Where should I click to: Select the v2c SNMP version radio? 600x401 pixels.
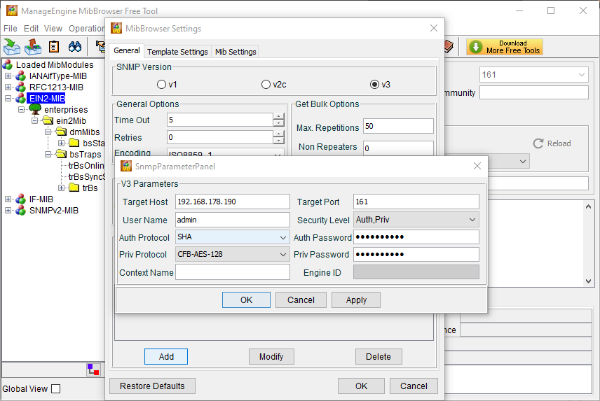tap(266, 84)
